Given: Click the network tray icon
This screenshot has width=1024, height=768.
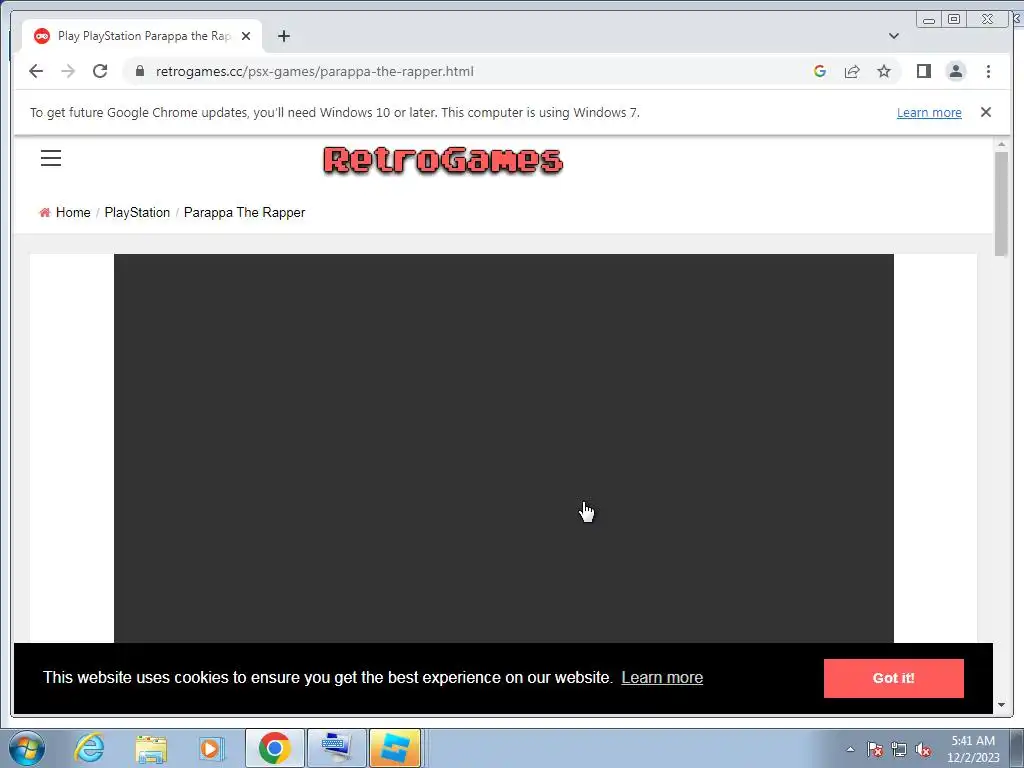Looking at the screenshot, I should click(x=899, y=749).
